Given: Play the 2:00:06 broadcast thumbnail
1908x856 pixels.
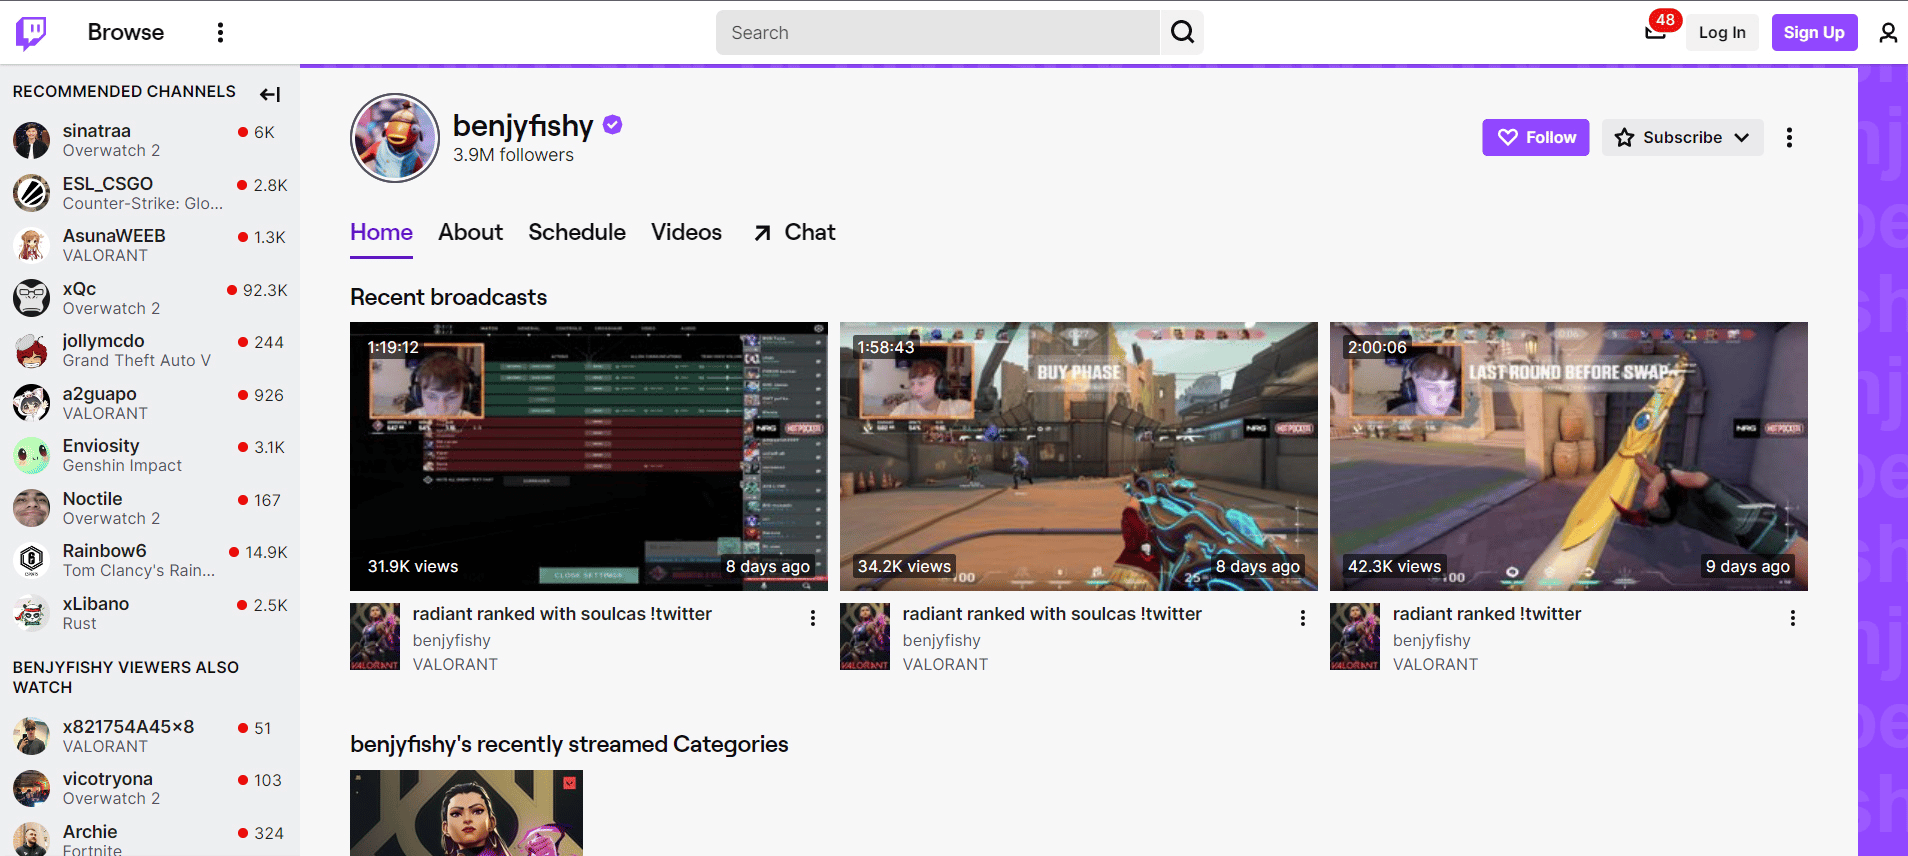Looking at the screenshot, I should point(1569,456).
